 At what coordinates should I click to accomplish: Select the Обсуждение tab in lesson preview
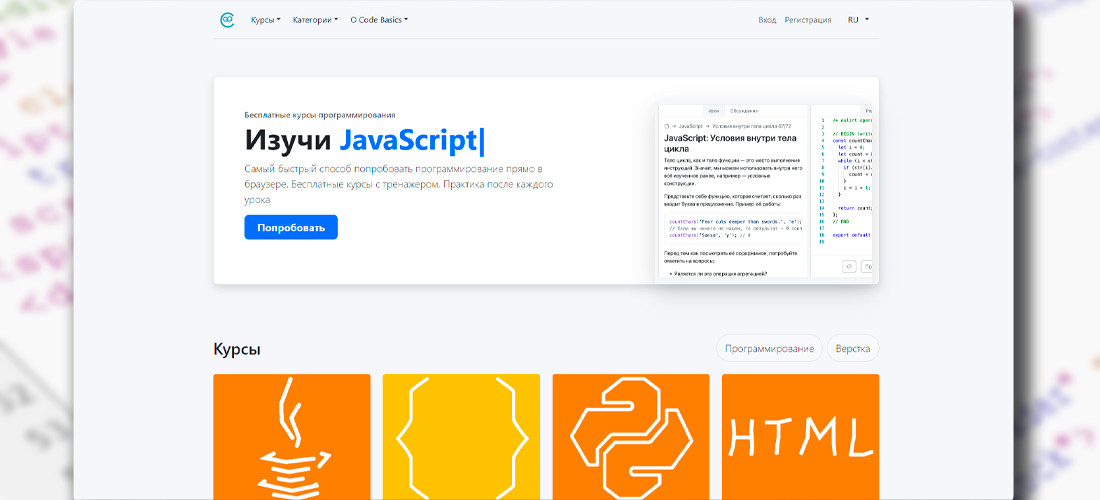click(743, 111)
